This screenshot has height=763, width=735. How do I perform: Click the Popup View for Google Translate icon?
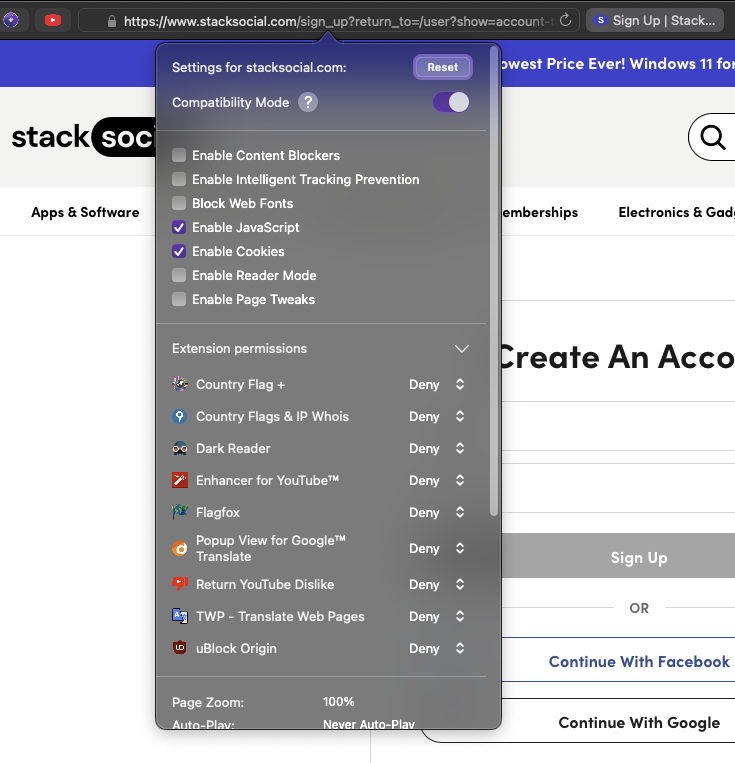click(x=180, y=548)
